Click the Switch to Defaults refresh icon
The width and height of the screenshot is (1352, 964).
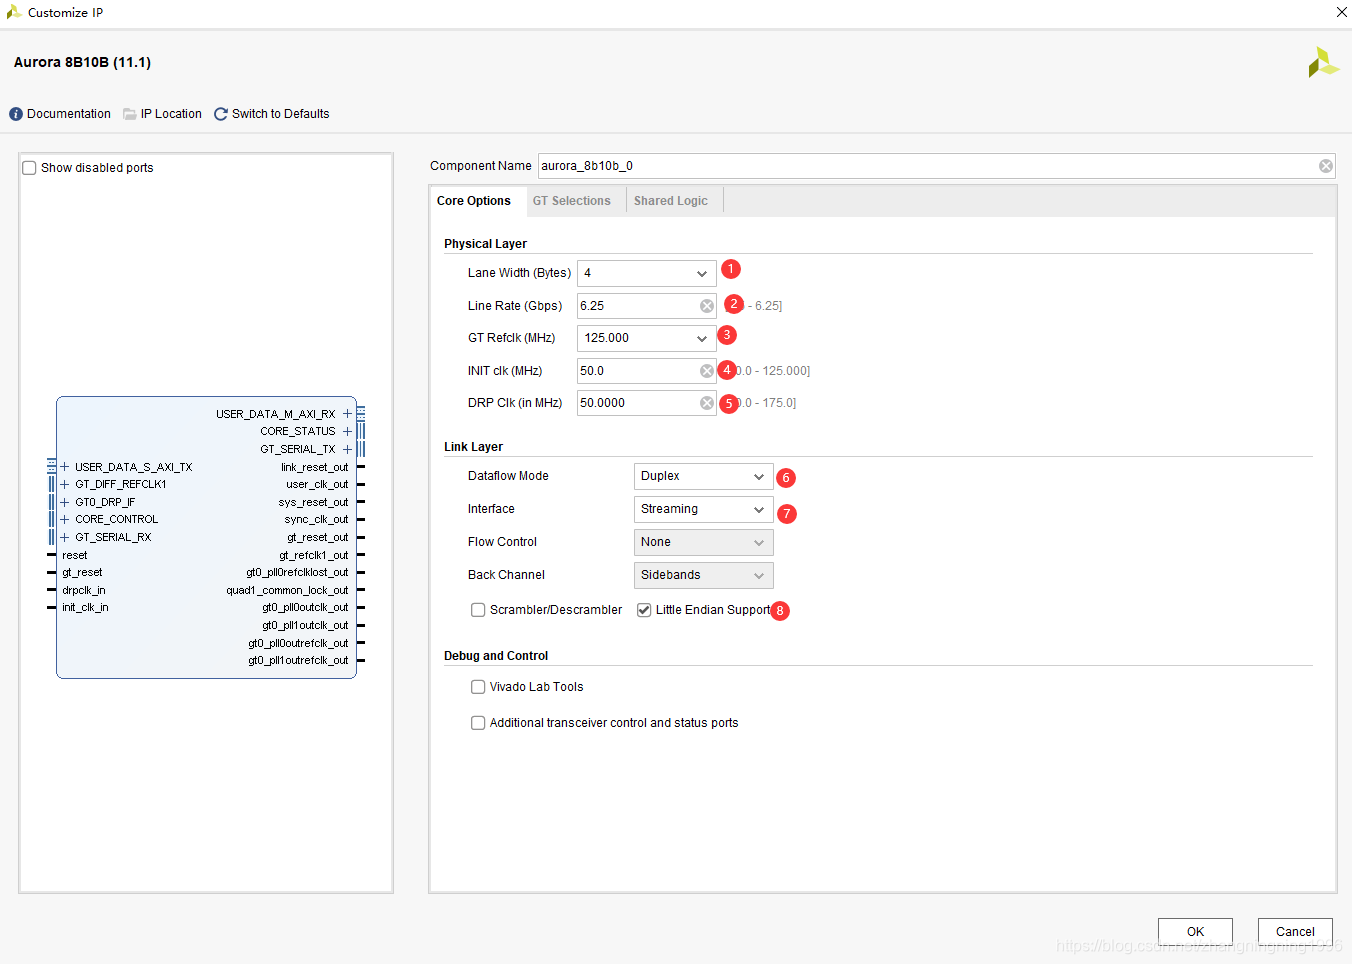(x=221, y=114)
